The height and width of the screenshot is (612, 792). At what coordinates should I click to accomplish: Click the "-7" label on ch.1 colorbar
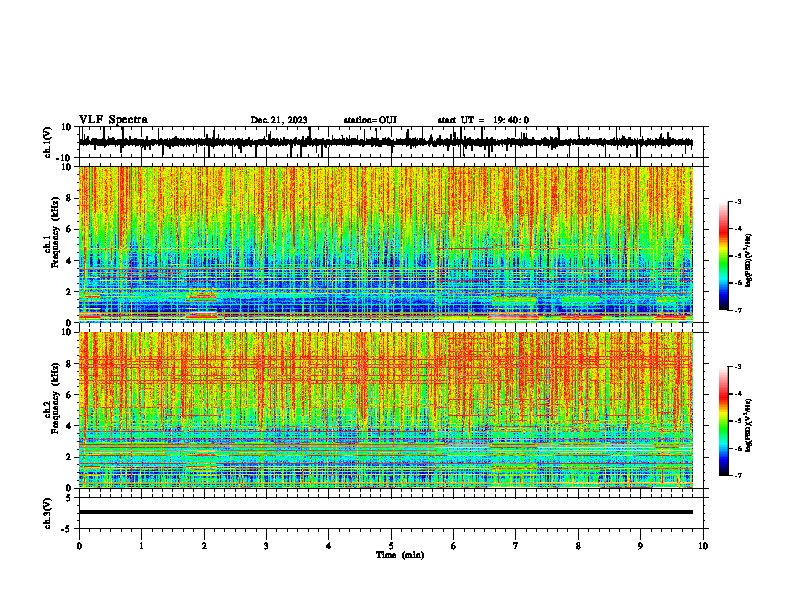(737, 310)
